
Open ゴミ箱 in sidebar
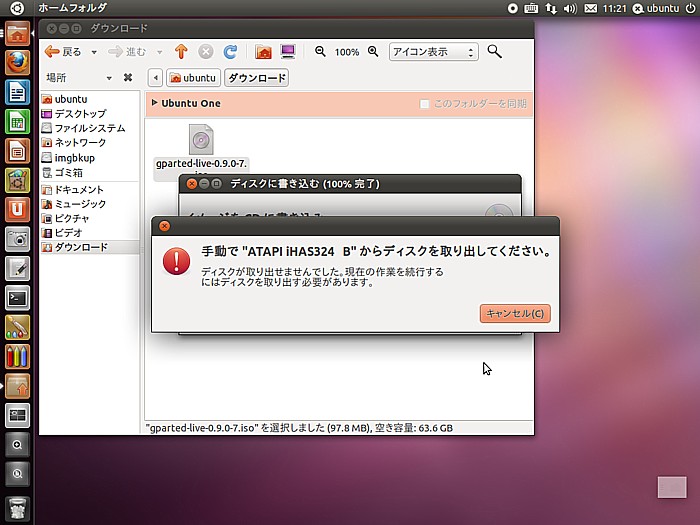click(89, 172)
